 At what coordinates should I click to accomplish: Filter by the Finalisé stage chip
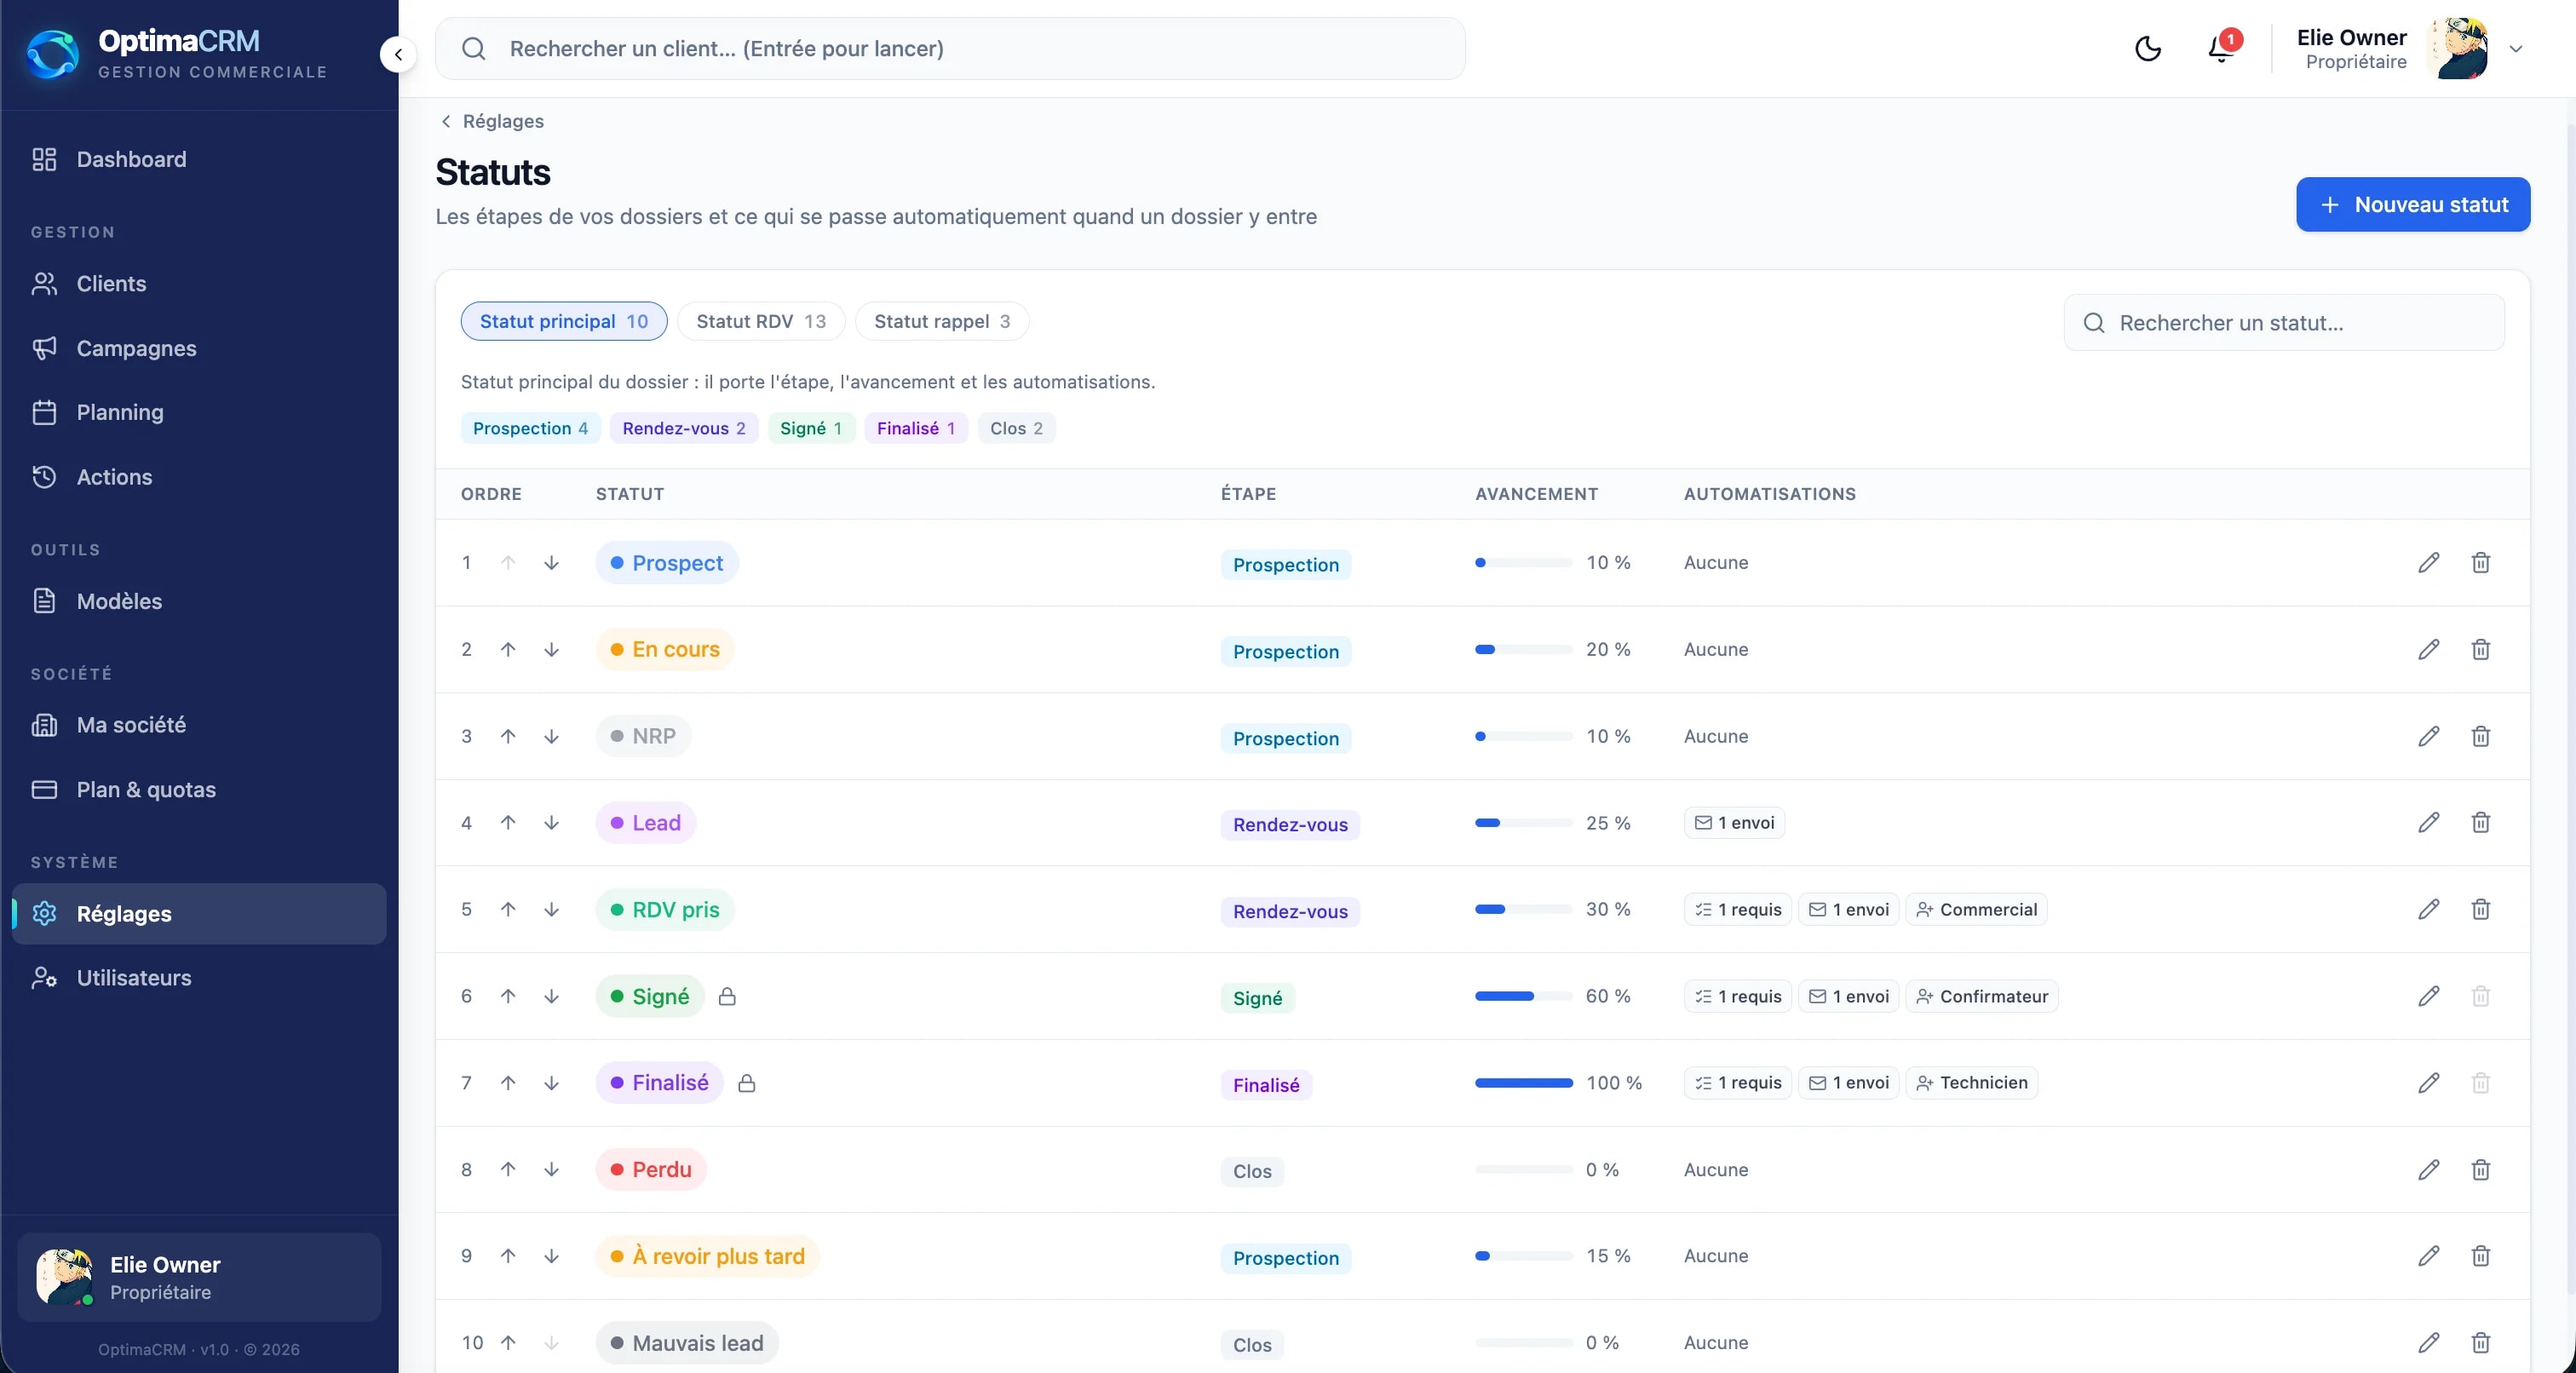916,428
